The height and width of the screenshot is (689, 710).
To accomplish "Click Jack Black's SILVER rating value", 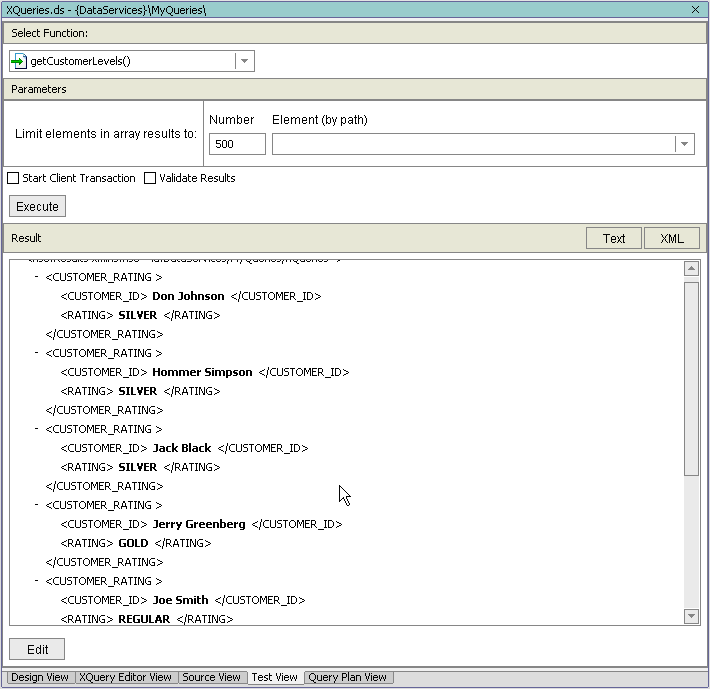I will 138,467.
